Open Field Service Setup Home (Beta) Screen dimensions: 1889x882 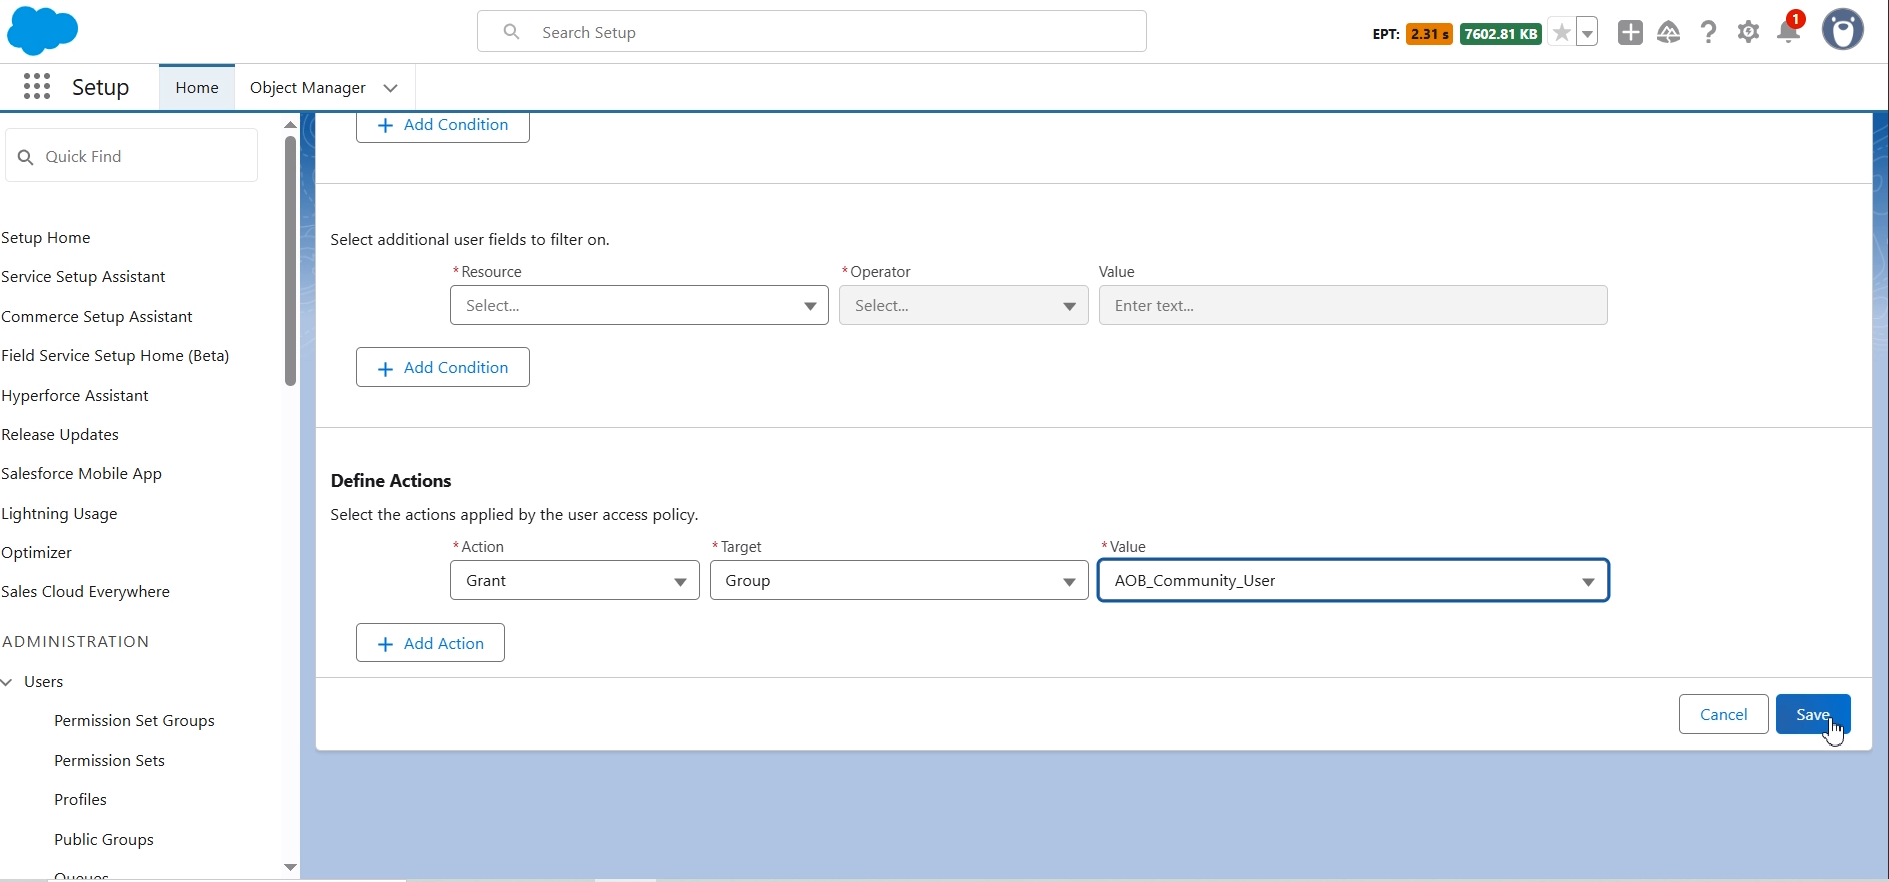[115, 356]
